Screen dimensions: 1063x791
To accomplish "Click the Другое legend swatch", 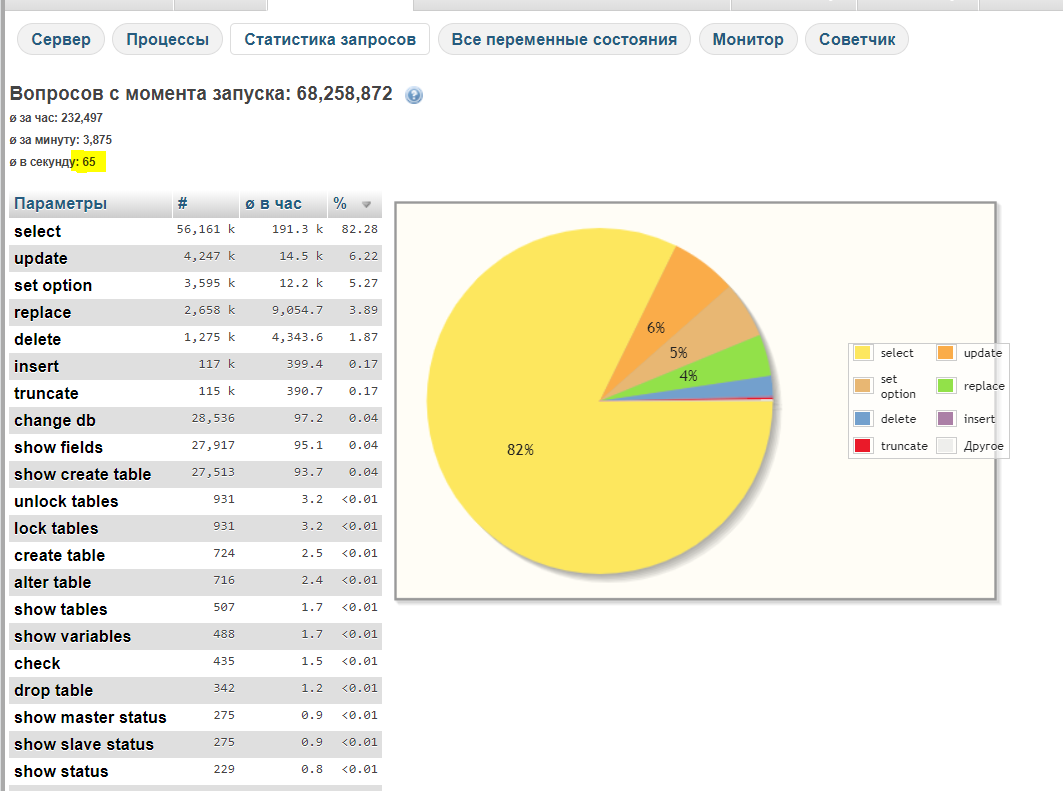I will click(x=946, y=446).
